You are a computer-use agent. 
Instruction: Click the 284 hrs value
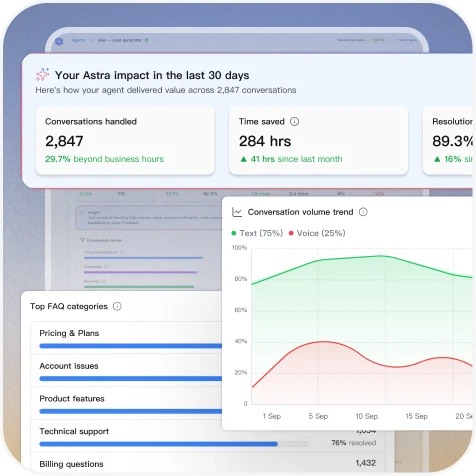pyautogui.click(x=265, y=141)
